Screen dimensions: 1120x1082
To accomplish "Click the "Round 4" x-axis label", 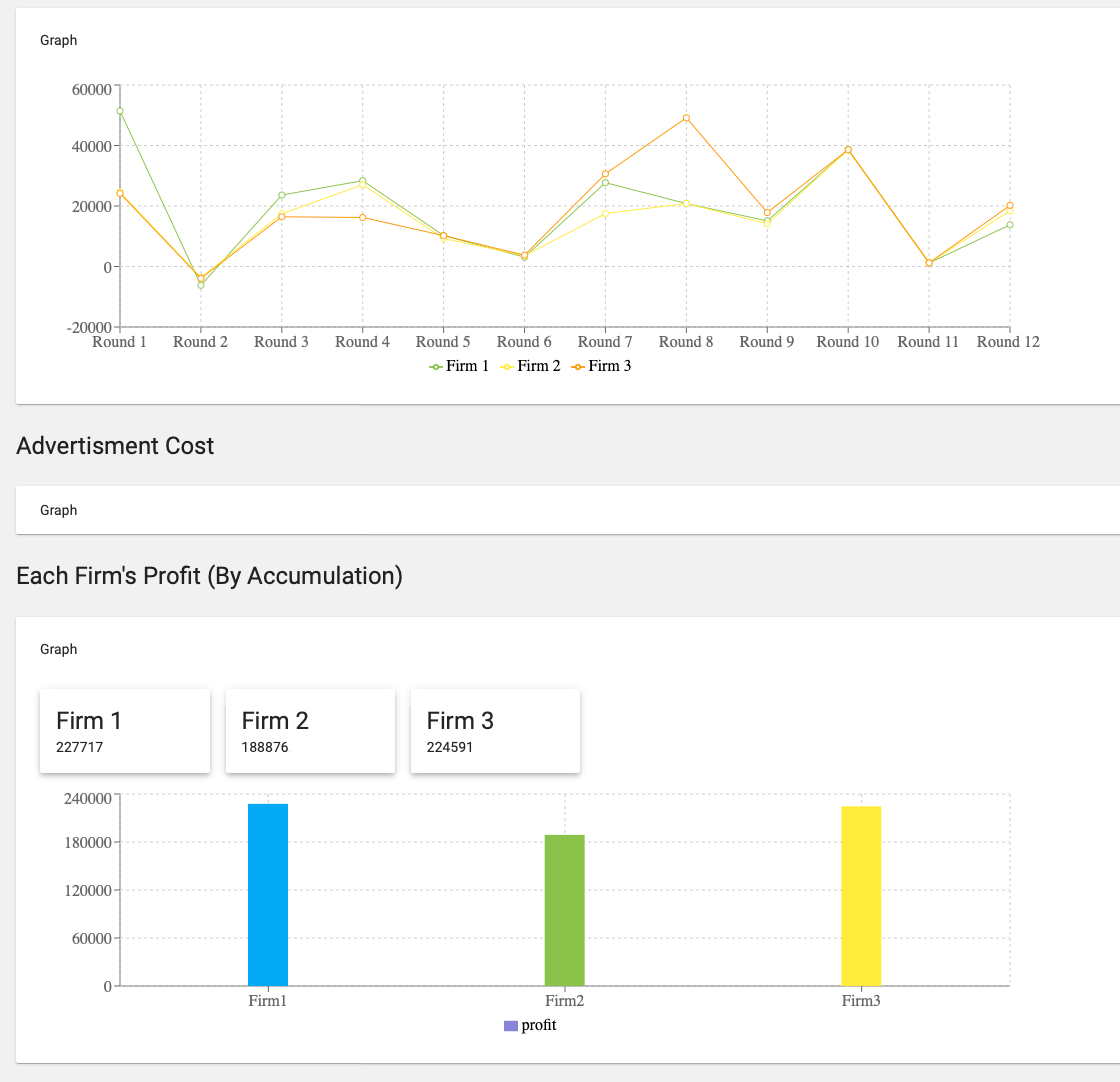I will (x=363, y=342).
